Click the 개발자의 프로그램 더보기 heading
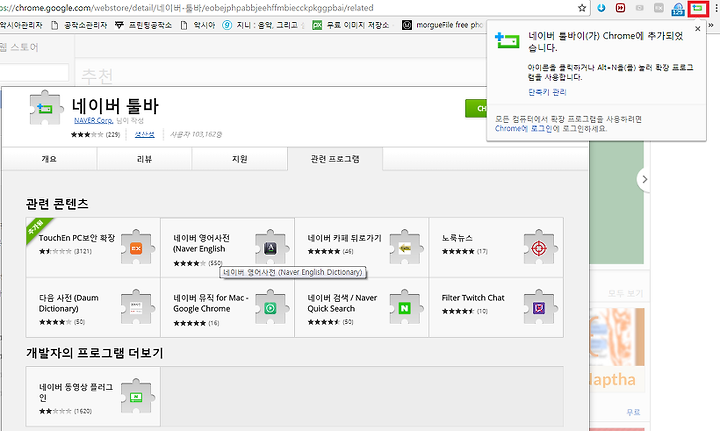This screenshot has height=431, width=720. (x=95, y=353)
